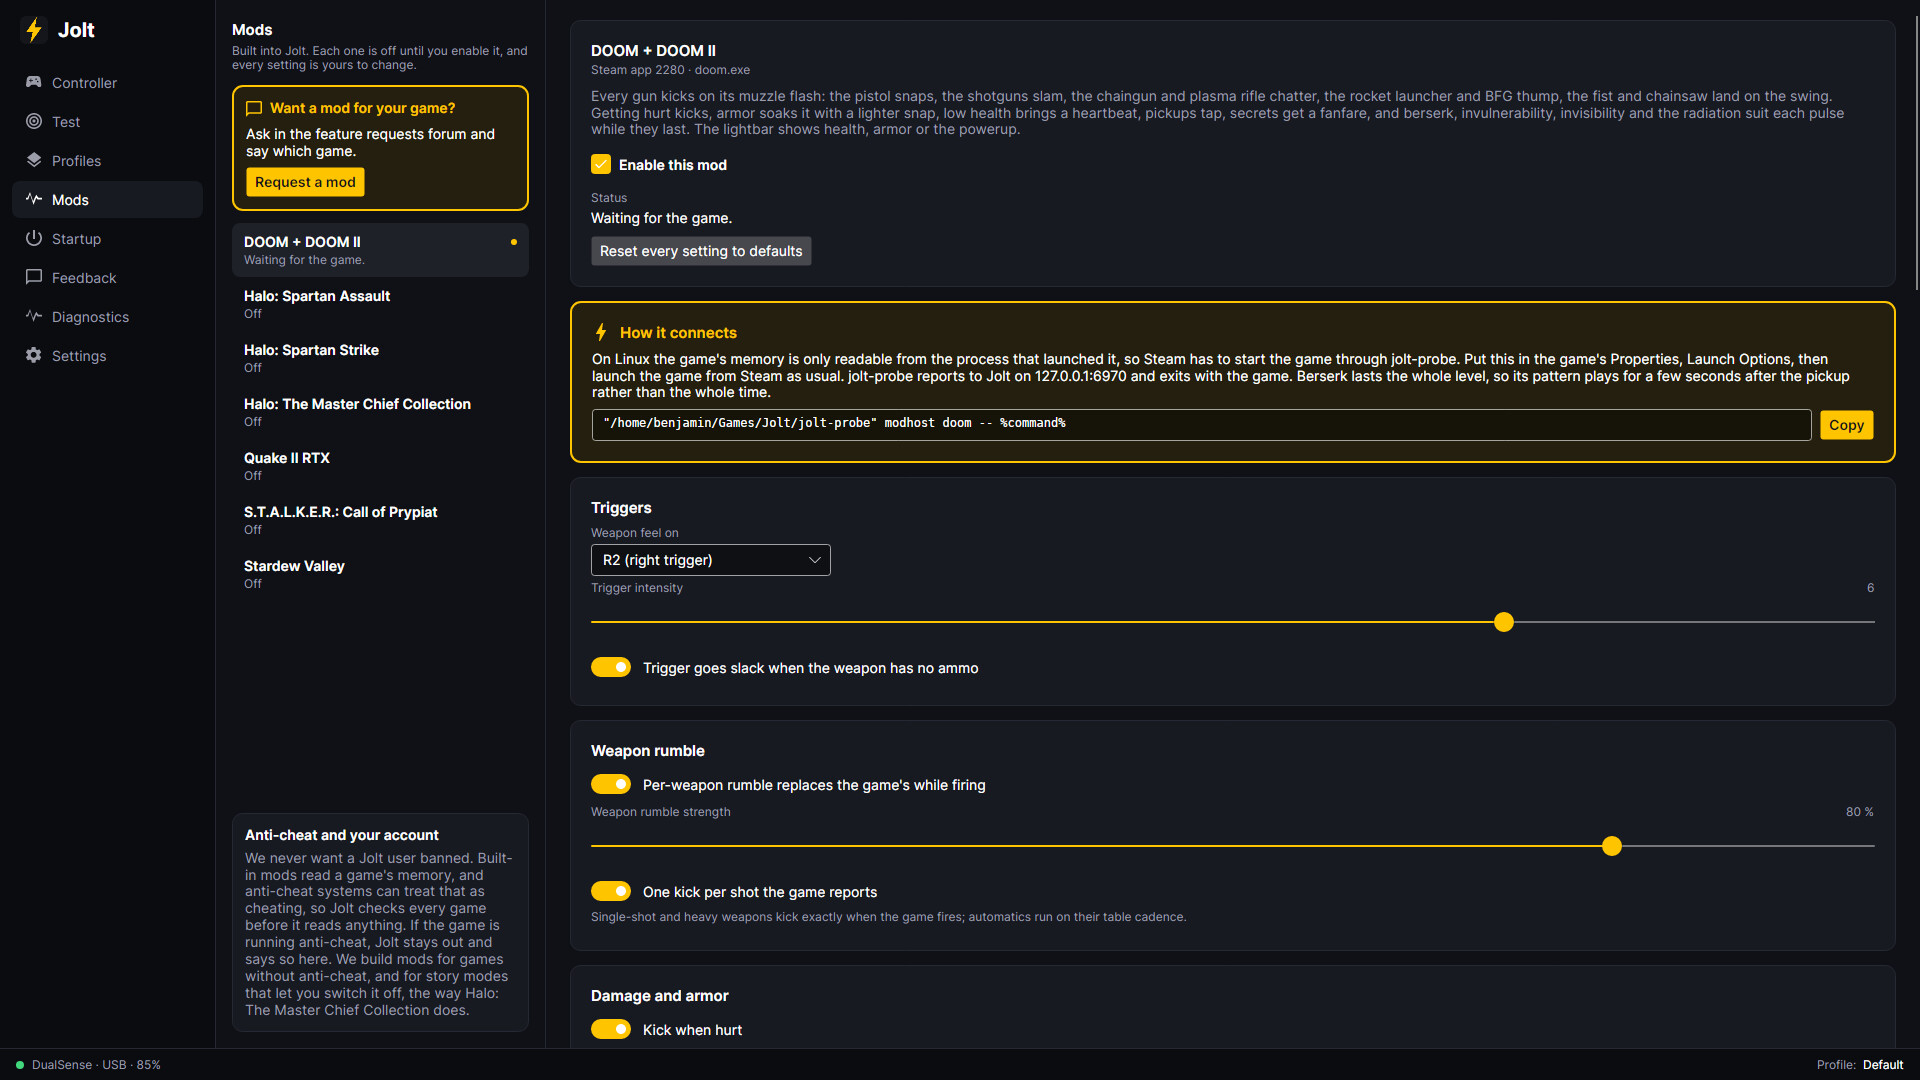
Task: Toggle One kick per shot the game reports
Action: pos(611,891)
